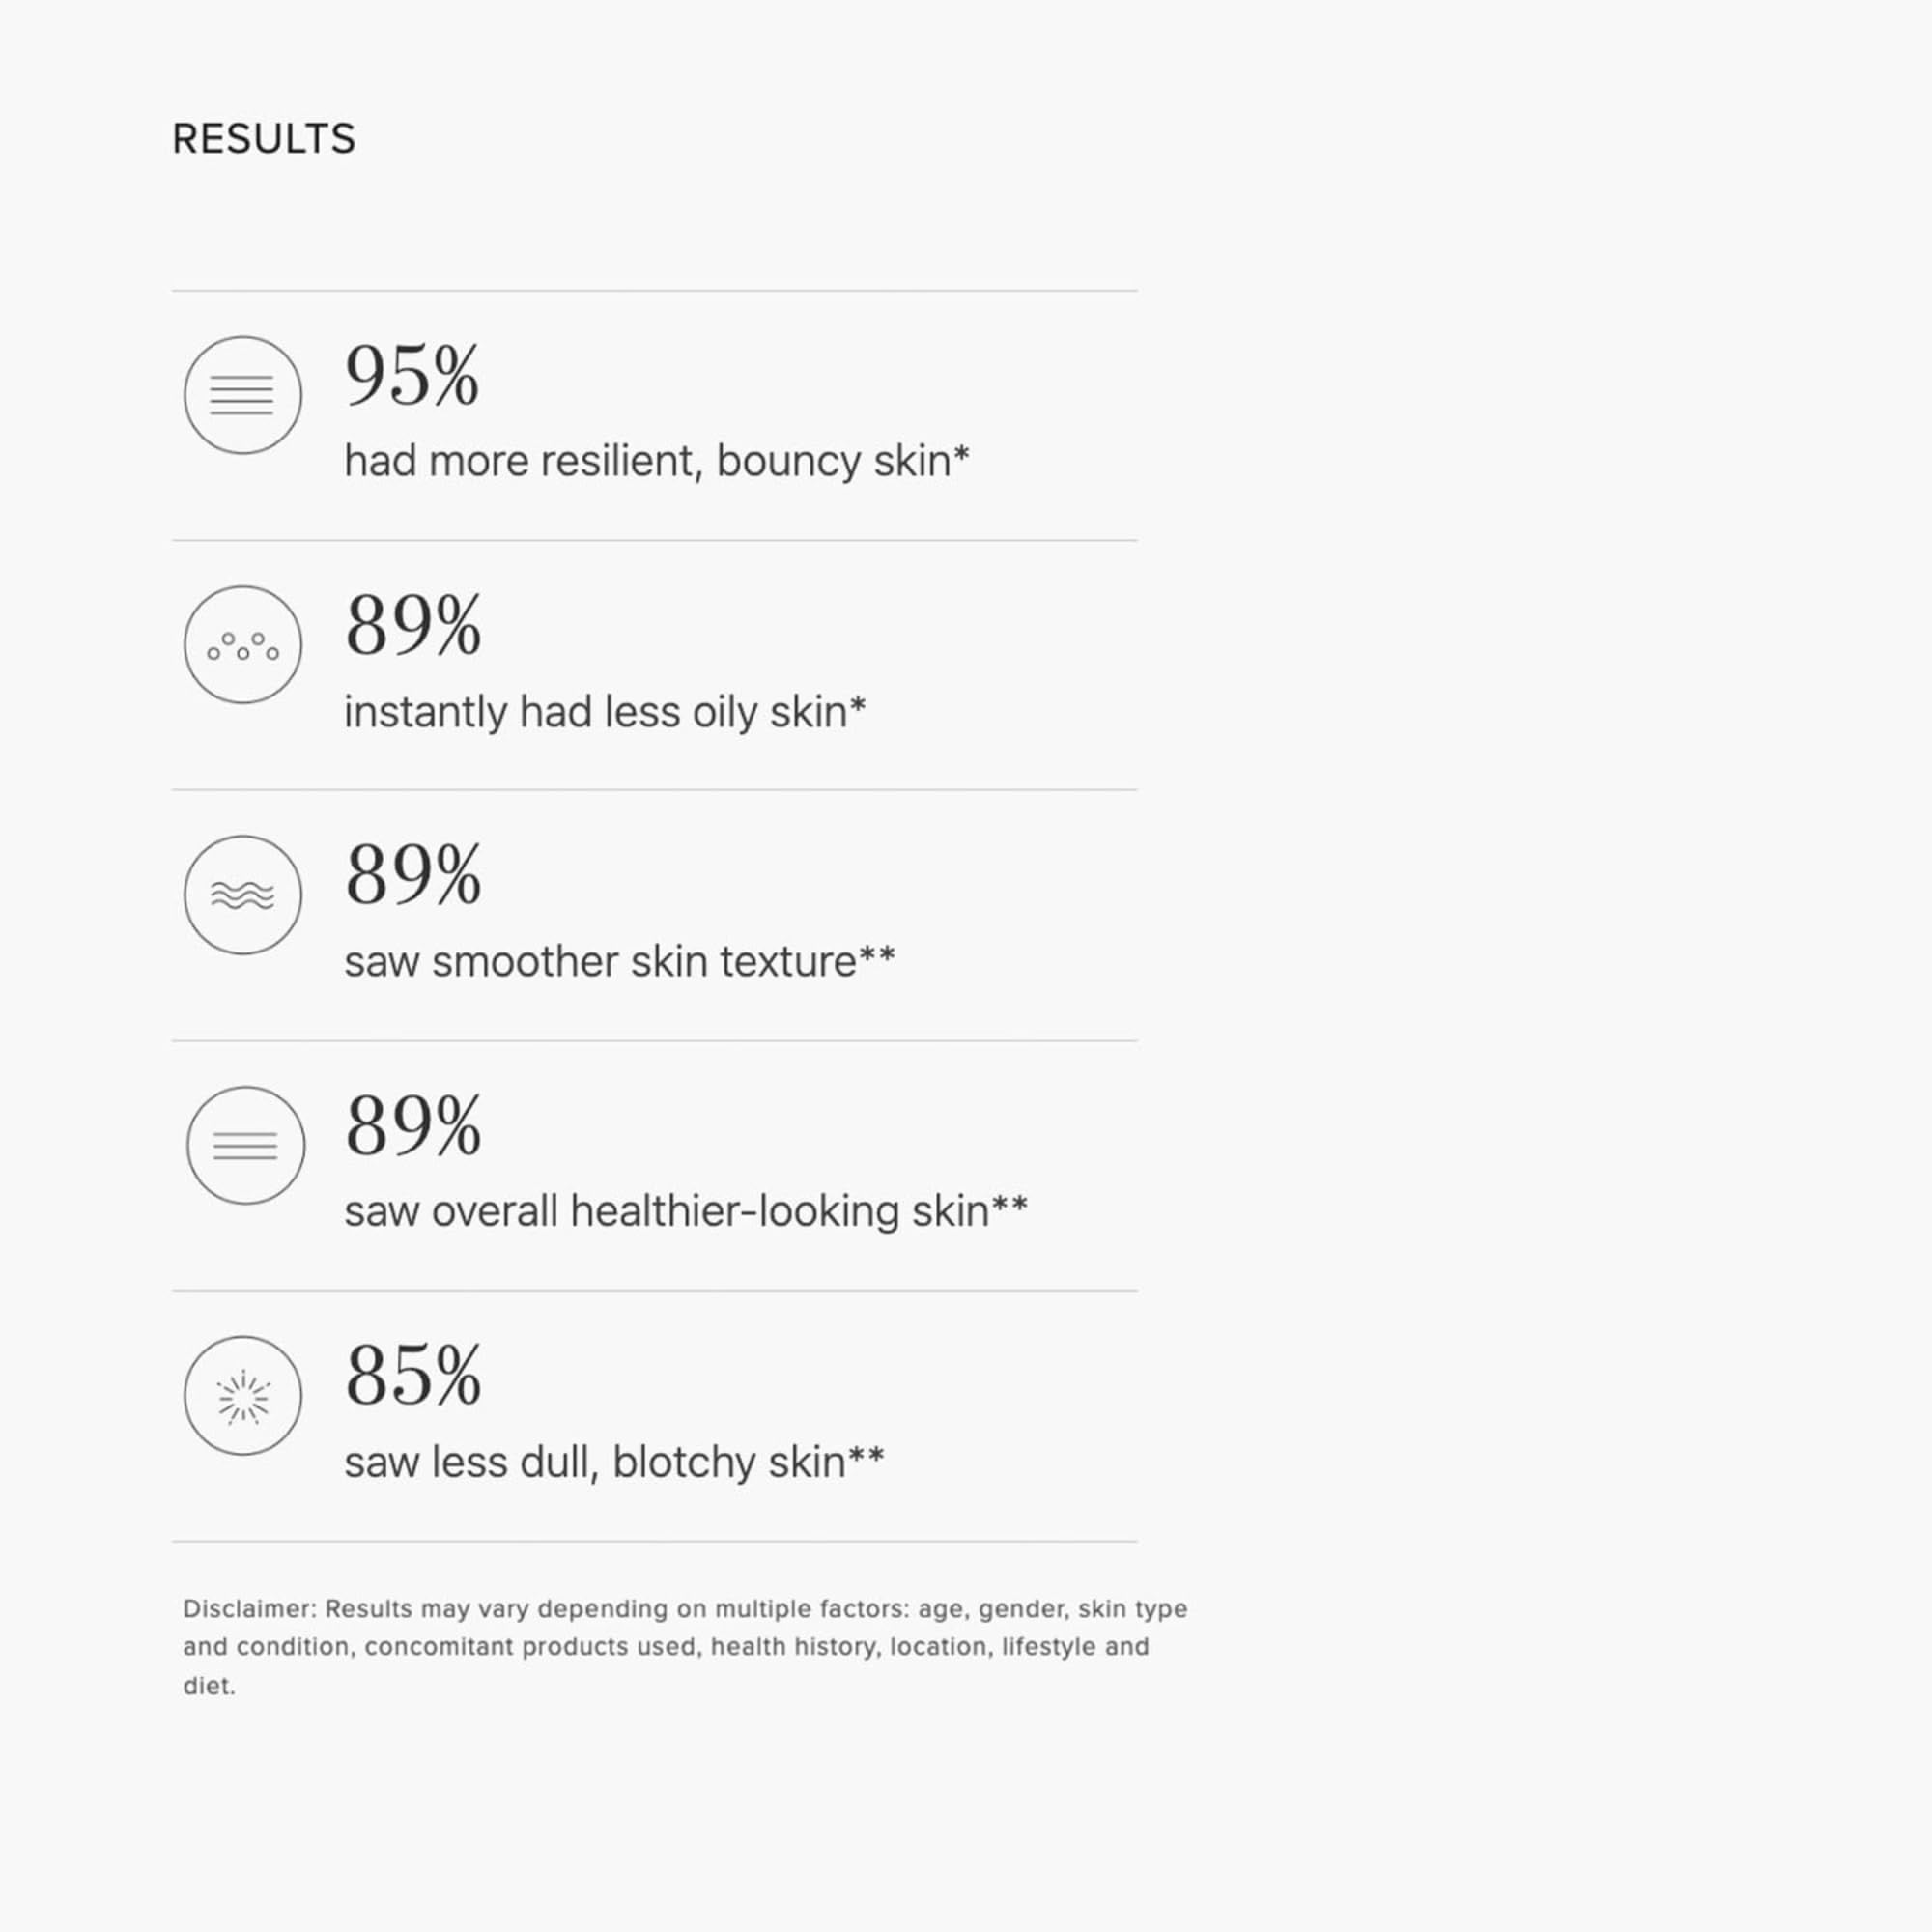
Task: Click the RESULTS heading
Action: click(264, 139)
